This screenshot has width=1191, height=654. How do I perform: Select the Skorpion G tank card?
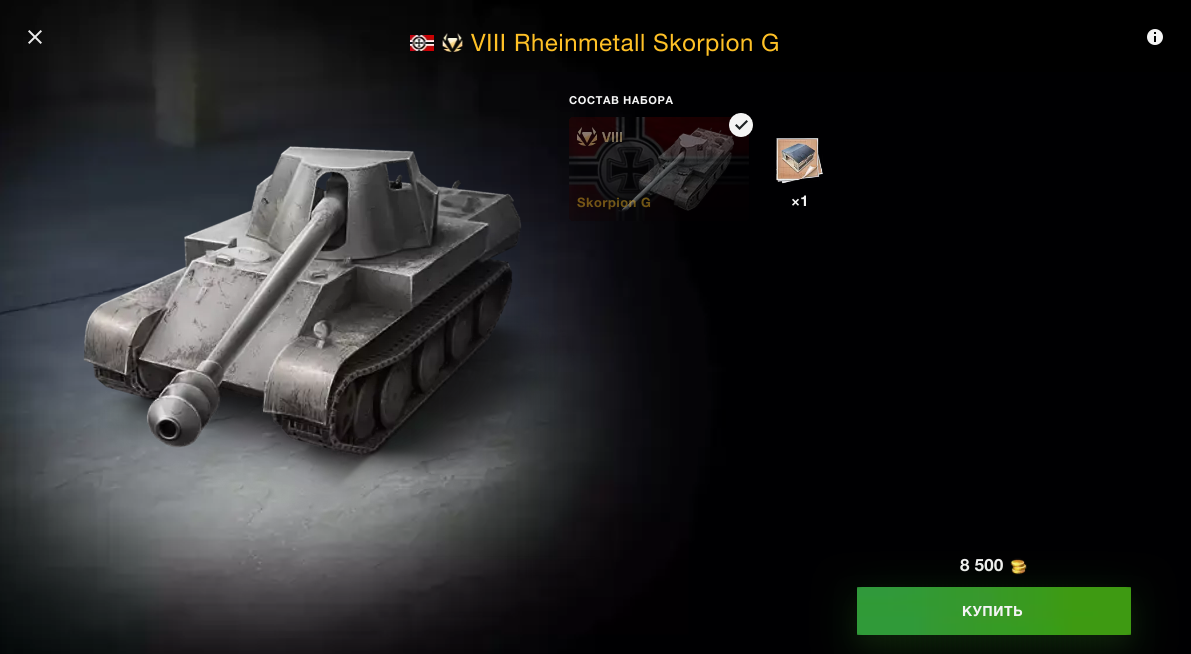659,168
